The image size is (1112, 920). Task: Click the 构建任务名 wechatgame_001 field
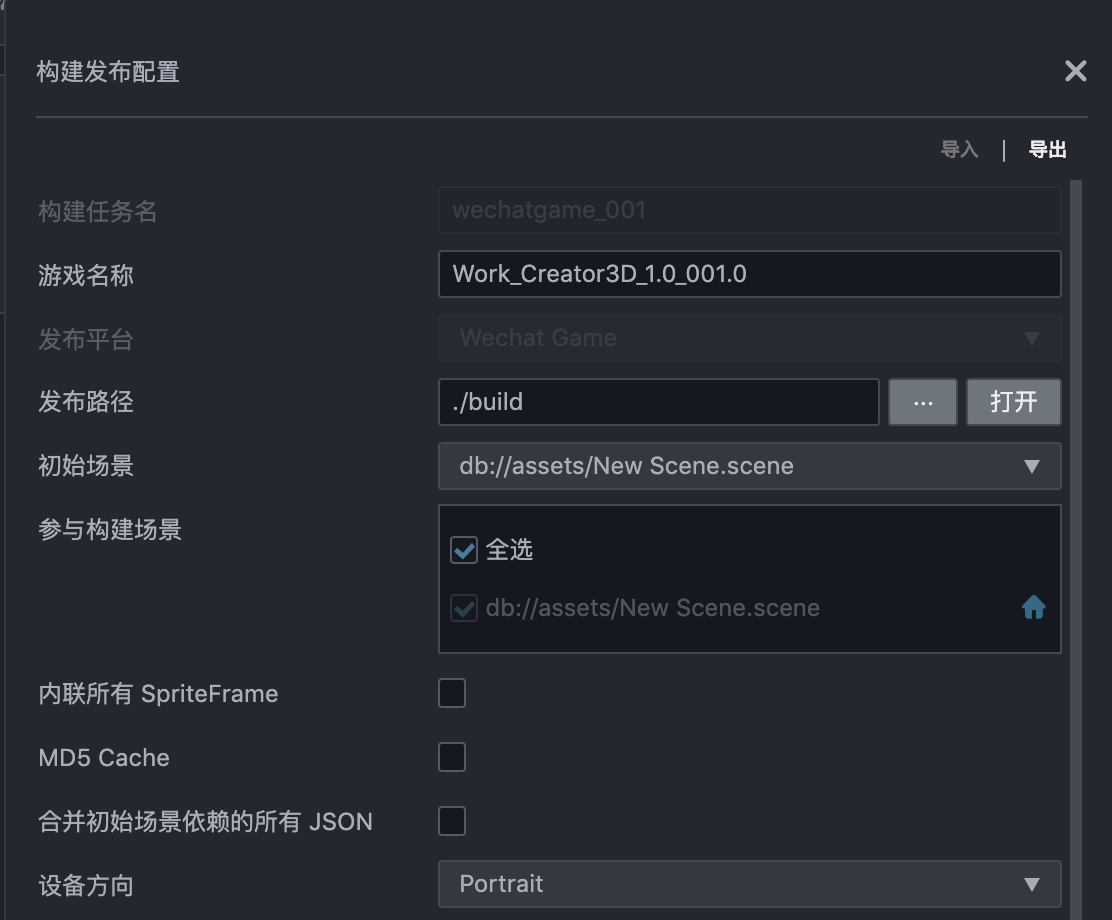[748, 210]
